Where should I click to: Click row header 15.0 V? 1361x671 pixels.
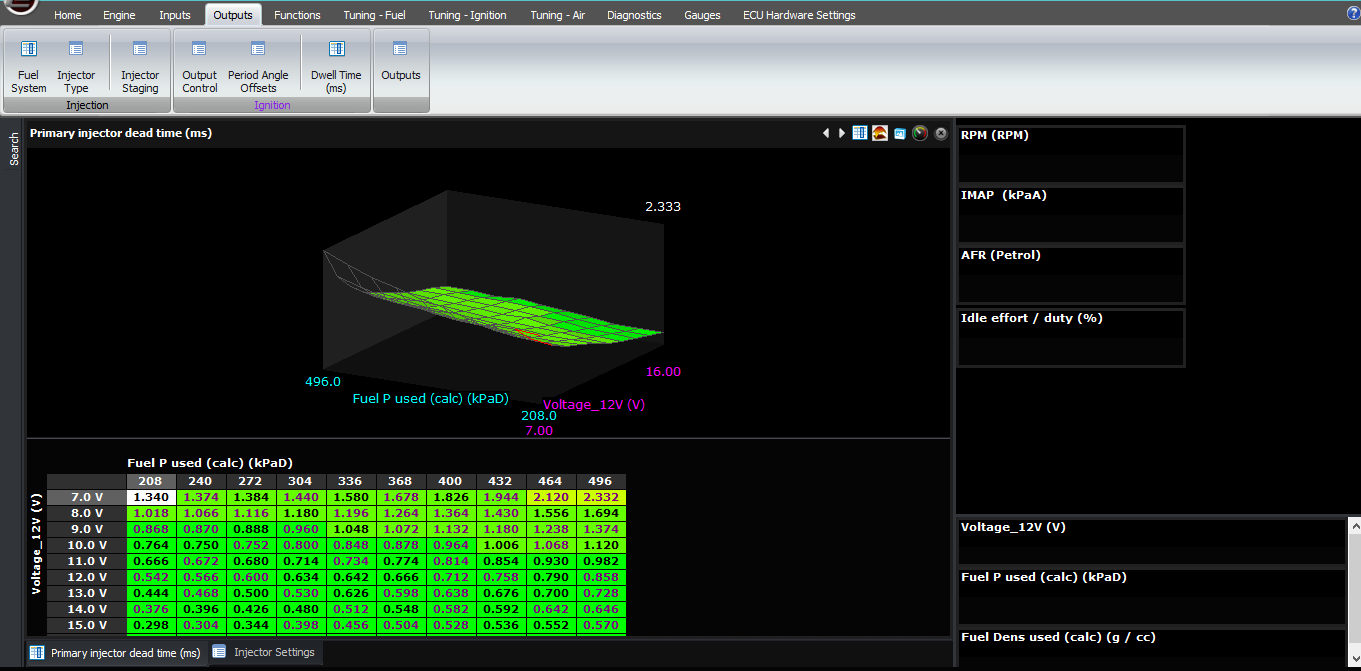click(x=86, y=625)
